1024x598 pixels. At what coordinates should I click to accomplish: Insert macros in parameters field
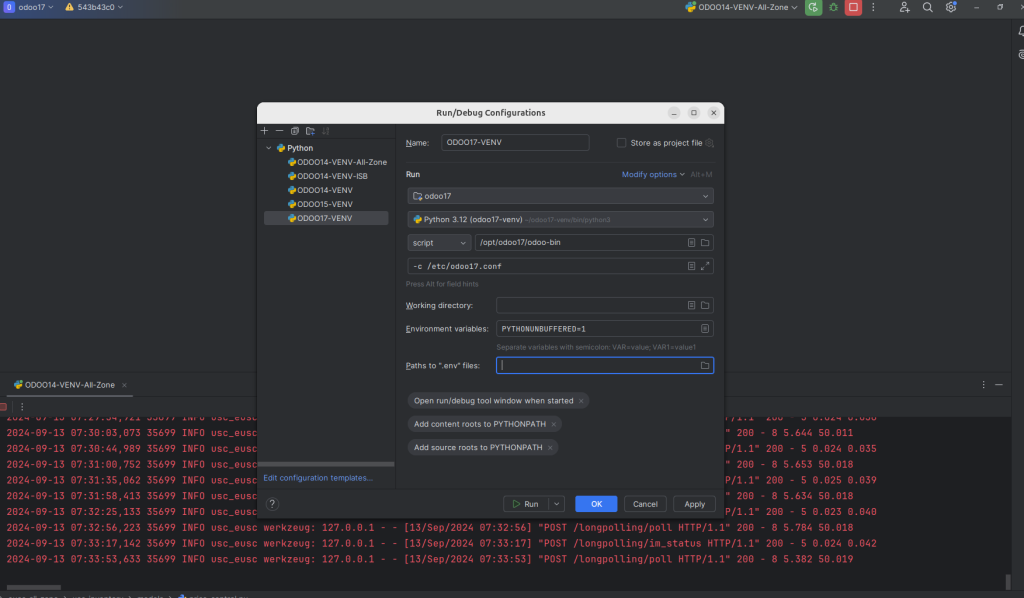(x=692, y=266)
